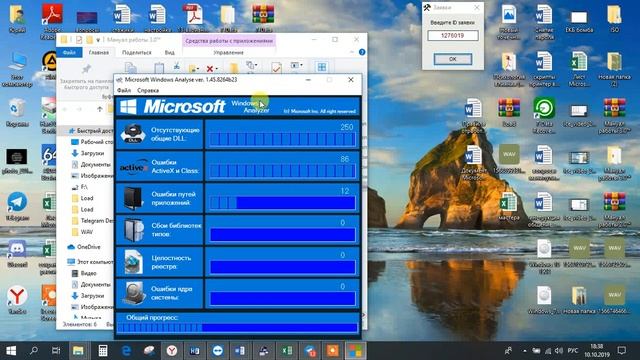Collapse the Explorer ribbon chevron
This screenshot has width=640, height=360.
pyautogui.click(x=352, y=52)
